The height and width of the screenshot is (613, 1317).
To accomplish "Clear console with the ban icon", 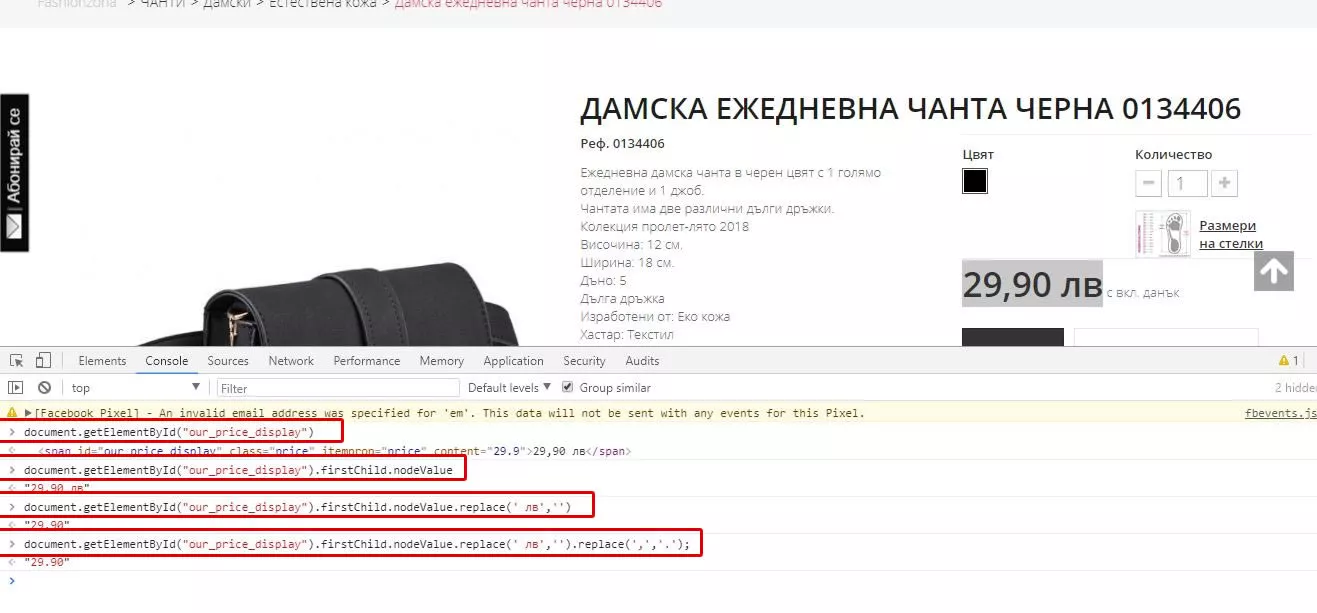I will click(44, 387).
